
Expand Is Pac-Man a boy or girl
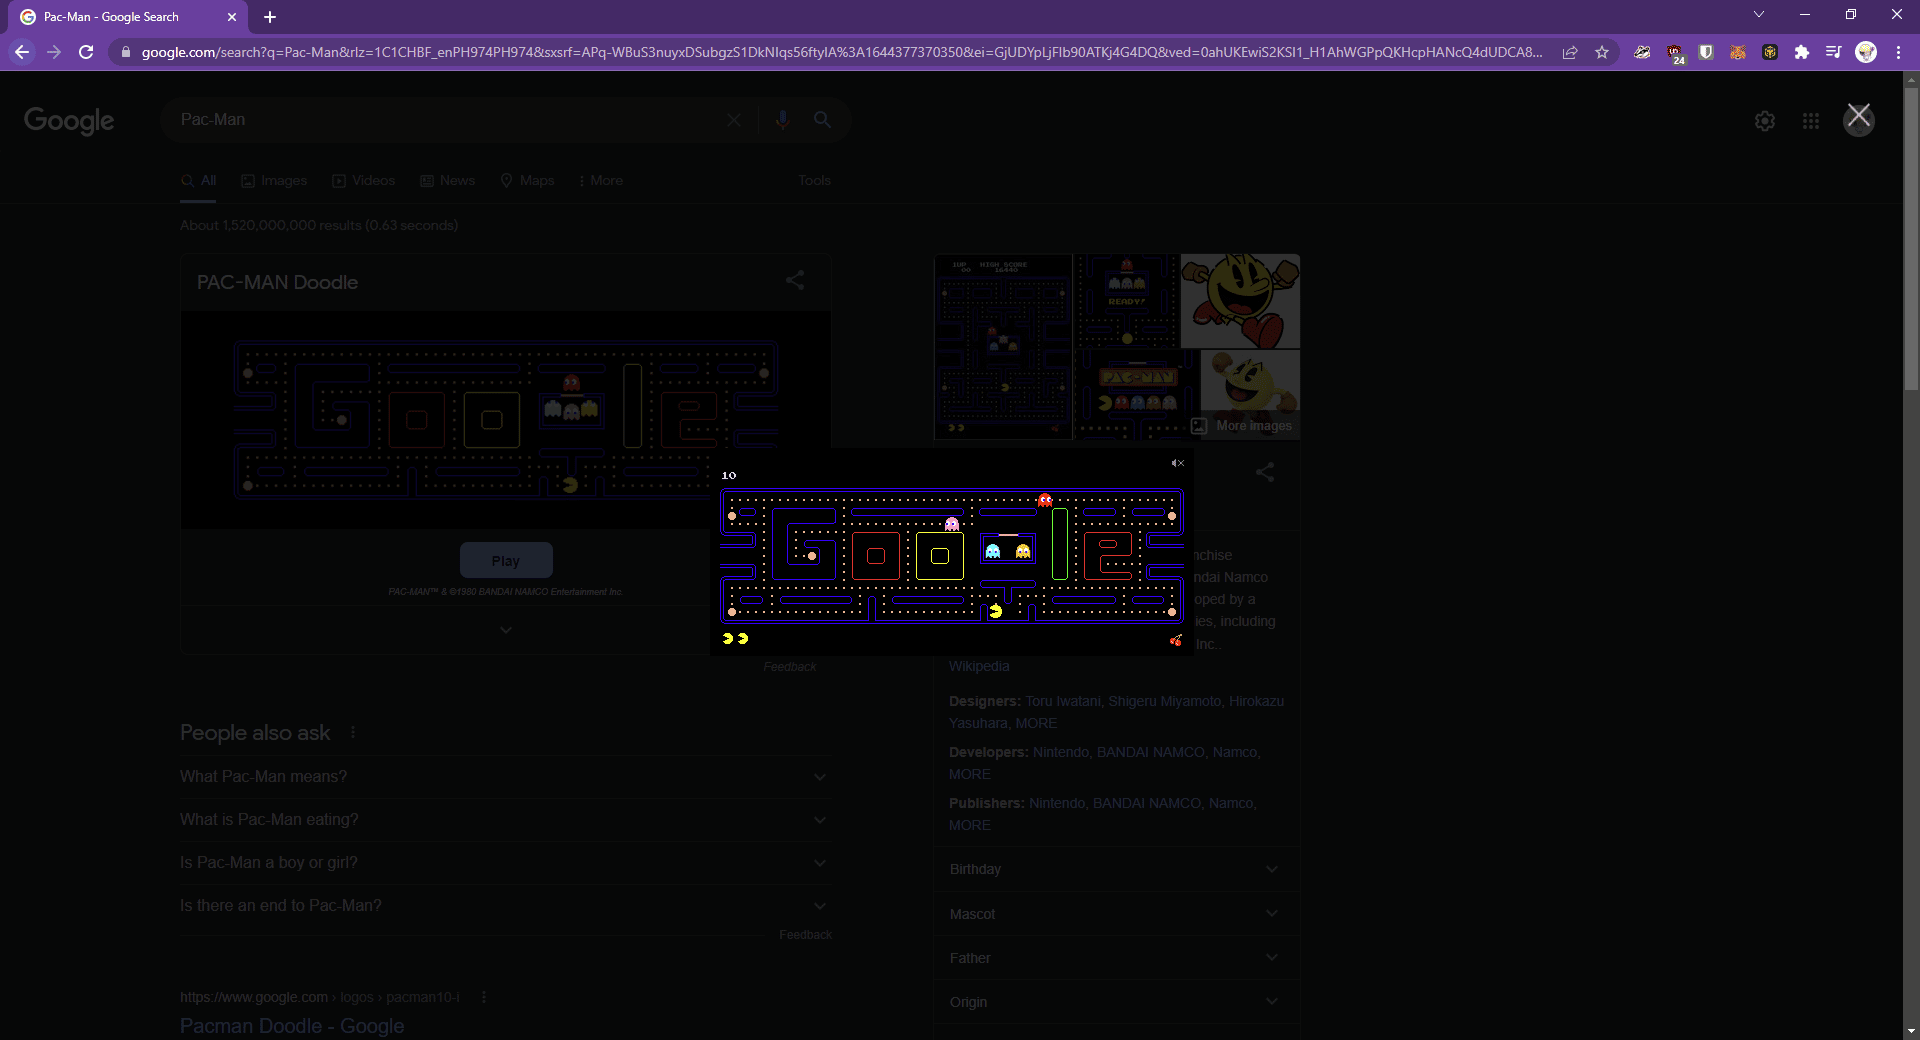[x=505, y=863]
